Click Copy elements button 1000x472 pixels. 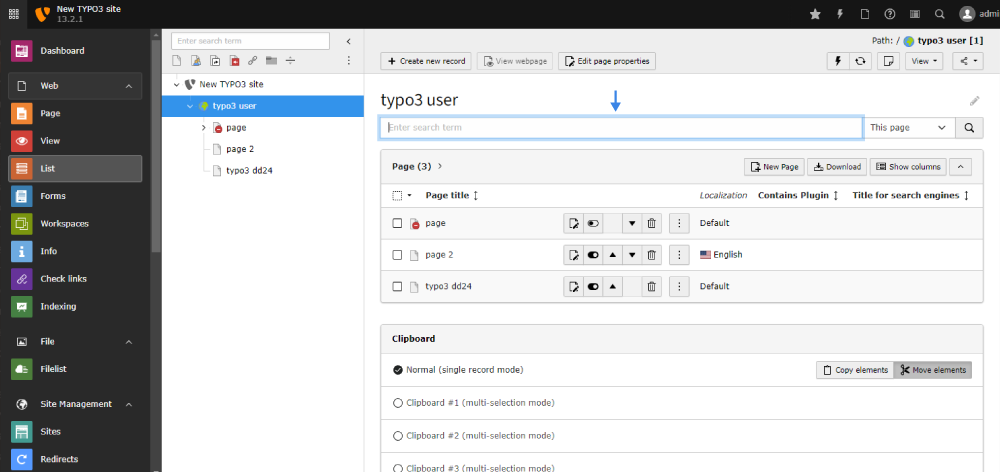pos(855,370)
